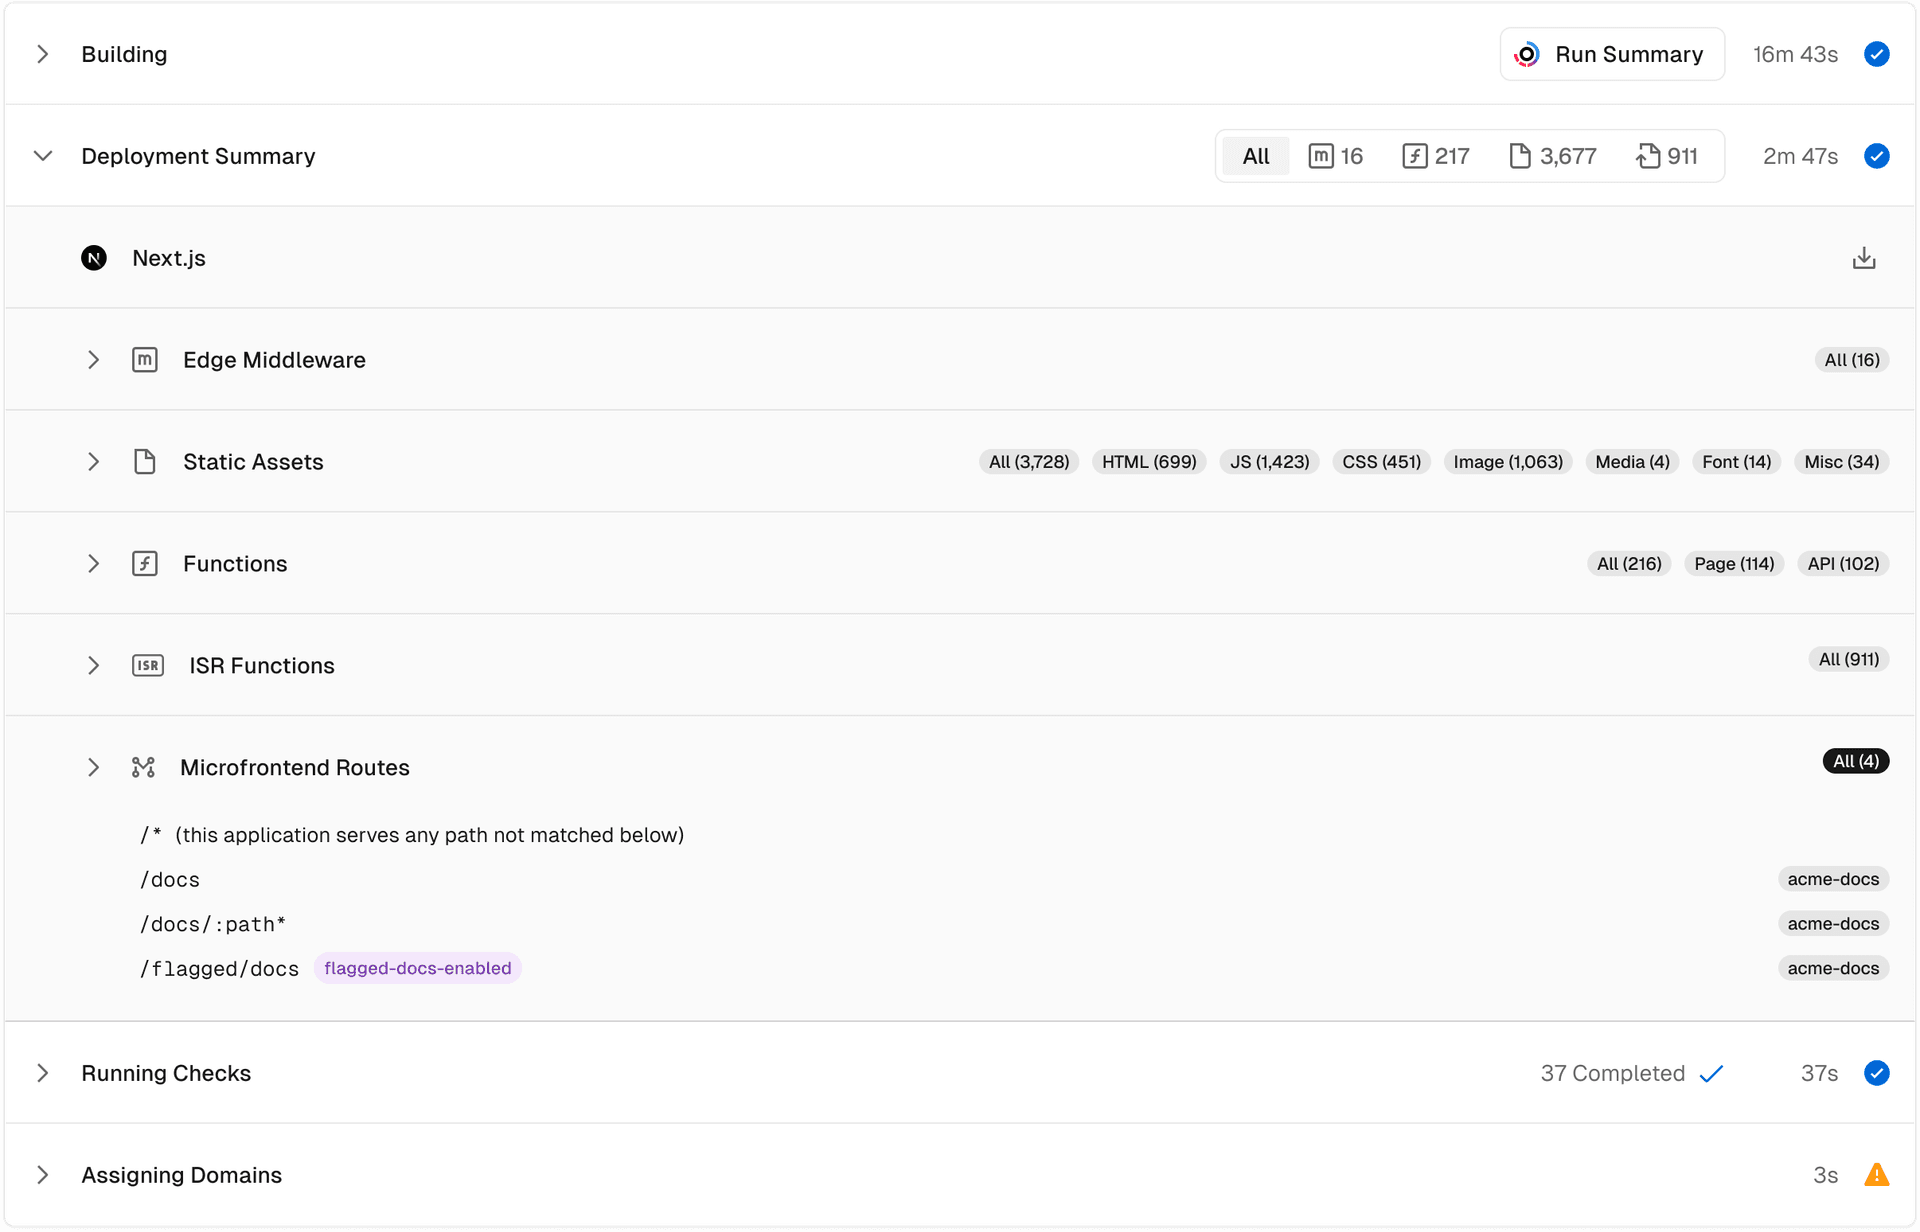Select the Microfrontend Routes branching icon
Image resolution: width=1920 pixels, height=1232 pixels.
click(x=144, y=767)
